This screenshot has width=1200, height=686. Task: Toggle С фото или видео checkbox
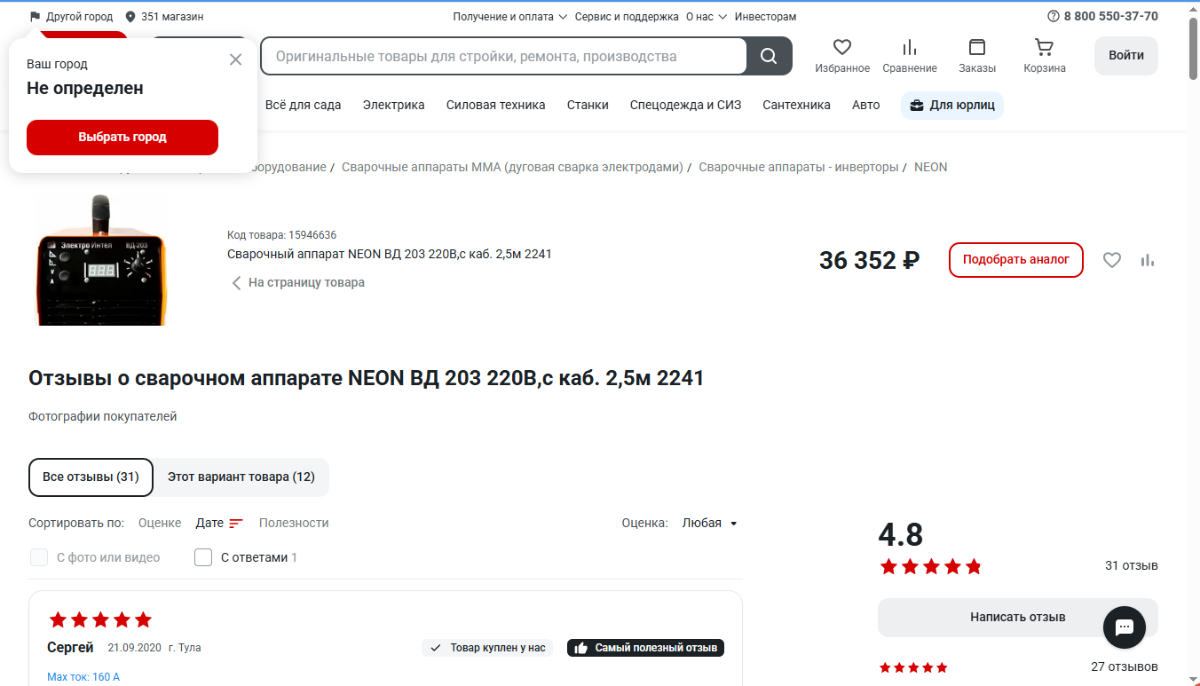point(38,557)
